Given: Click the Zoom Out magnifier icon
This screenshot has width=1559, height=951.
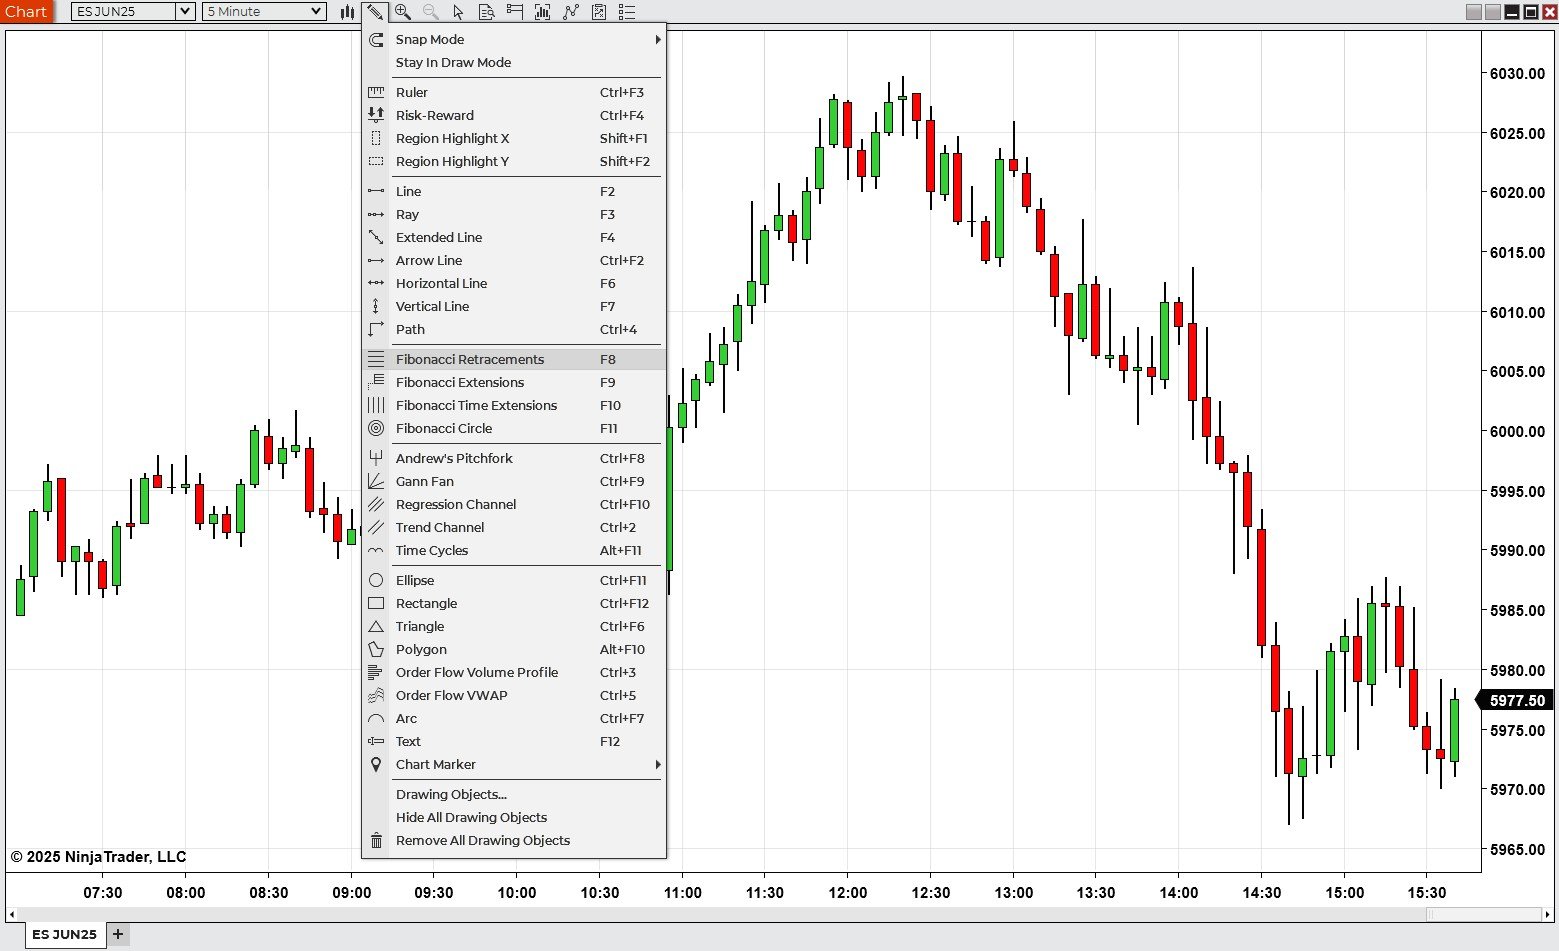Looking at the screenshot, I should click(x=431, y=12).
